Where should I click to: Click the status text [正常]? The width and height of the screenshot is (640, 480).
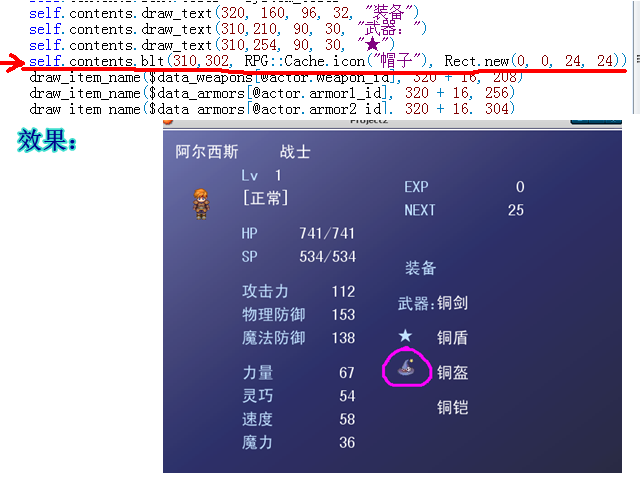(x=265, y=198)
